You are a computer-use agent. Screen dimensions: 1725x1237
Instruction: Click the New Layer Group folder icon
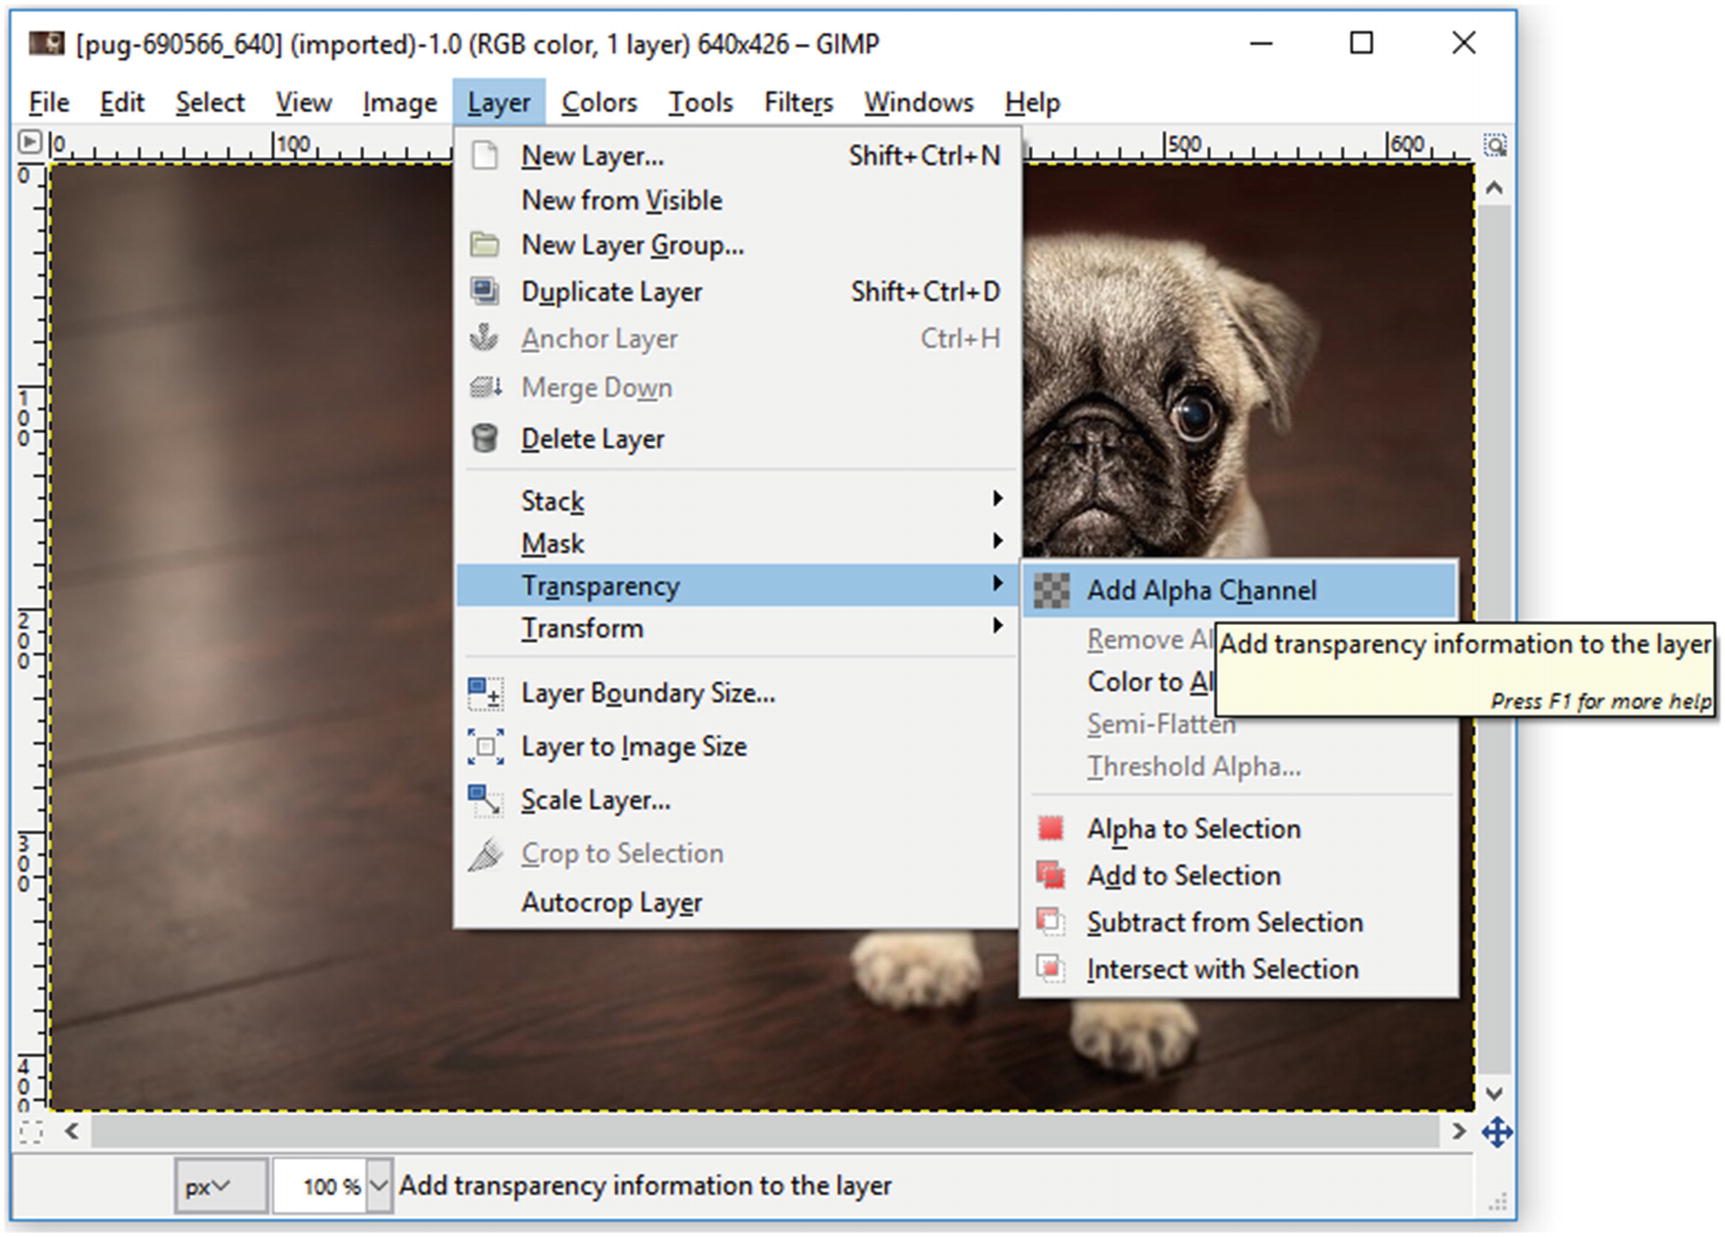[485, 245]
